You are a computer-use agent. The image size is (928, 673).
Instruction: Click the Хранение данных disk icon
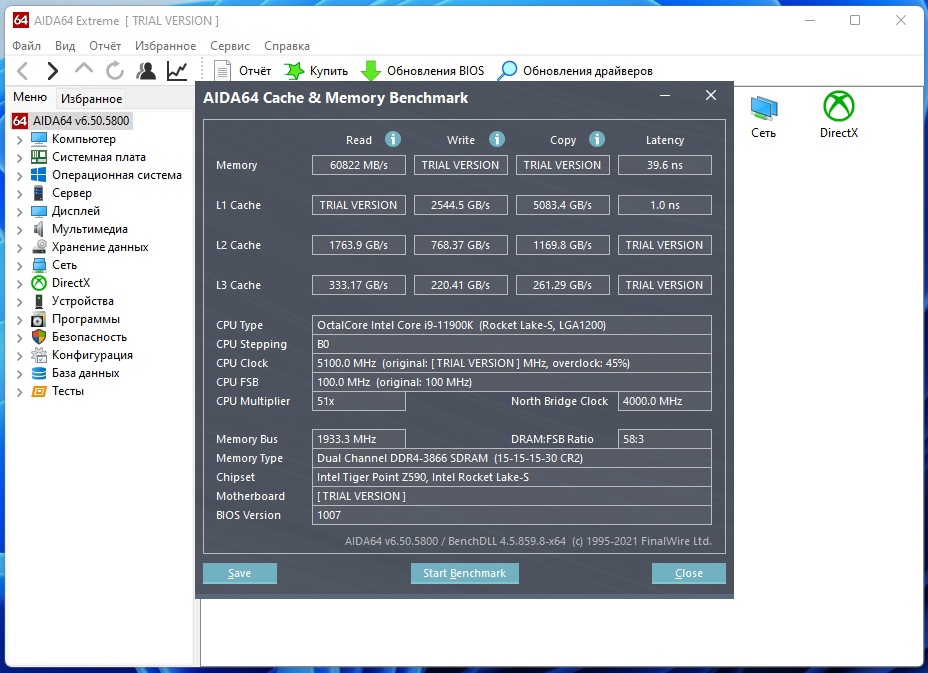tap(38, 247)
